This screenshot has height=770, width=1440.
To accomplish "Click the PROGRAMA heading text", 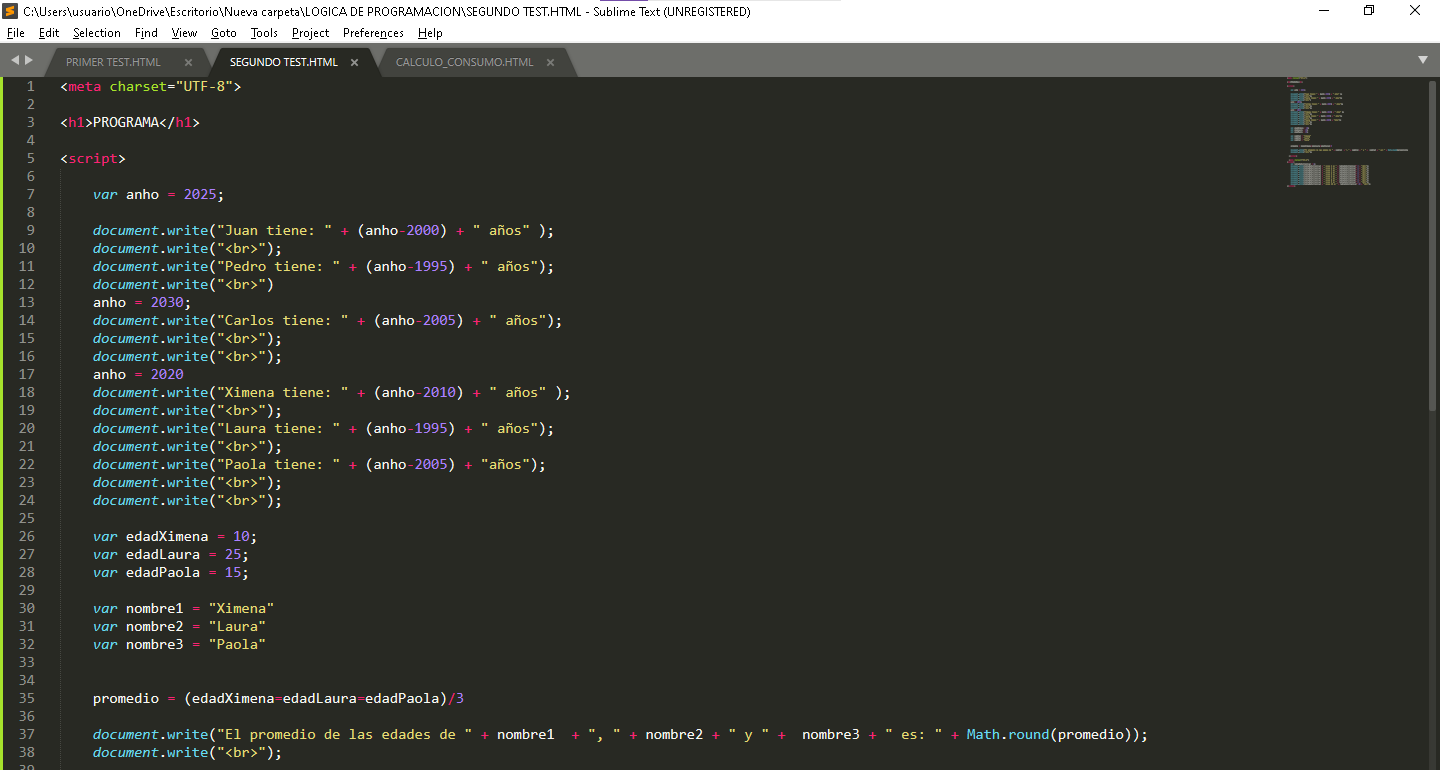I will [126, 122].
